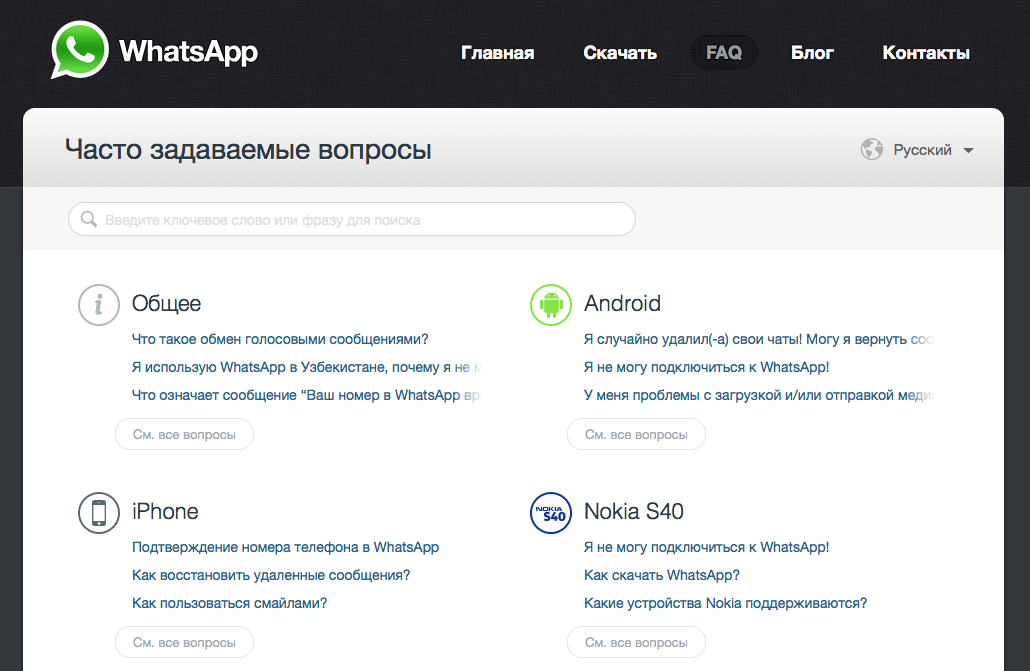Click the magnifier search icon
The height and width of the screenshot is (671, 1030).
[x=89, y=219]
